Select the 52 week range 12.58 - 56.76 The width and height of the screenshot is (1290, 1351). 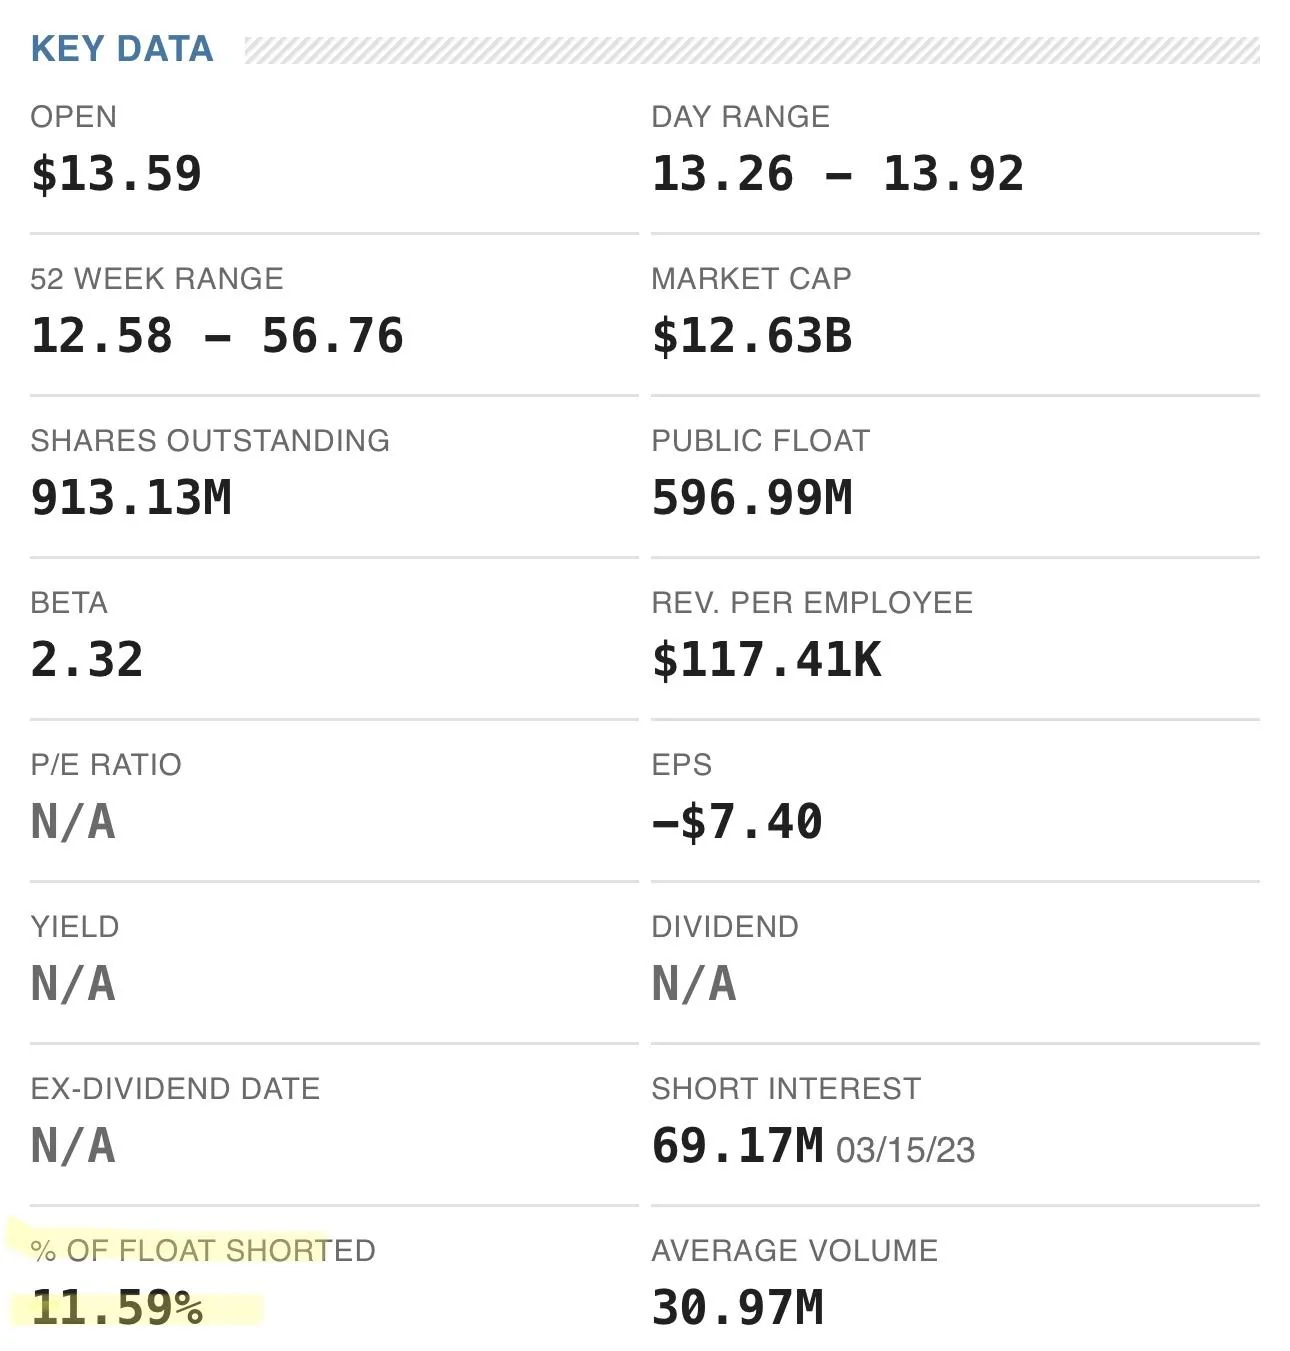click(217, 336)
